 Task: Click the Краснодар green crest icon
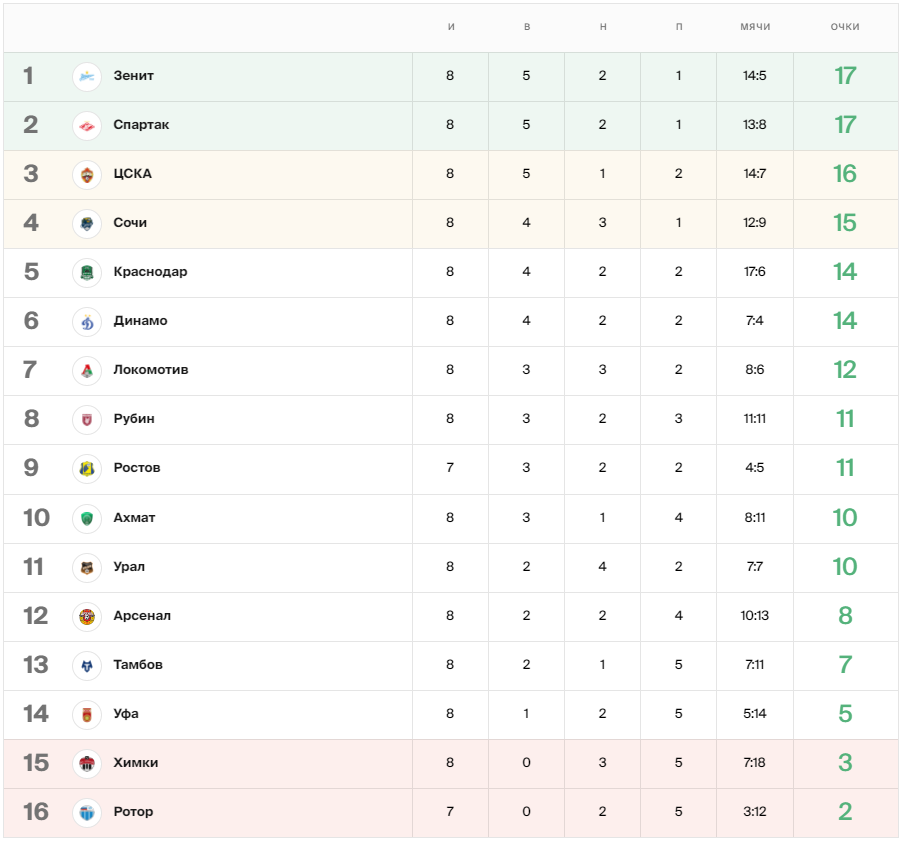tap(87, 272)
